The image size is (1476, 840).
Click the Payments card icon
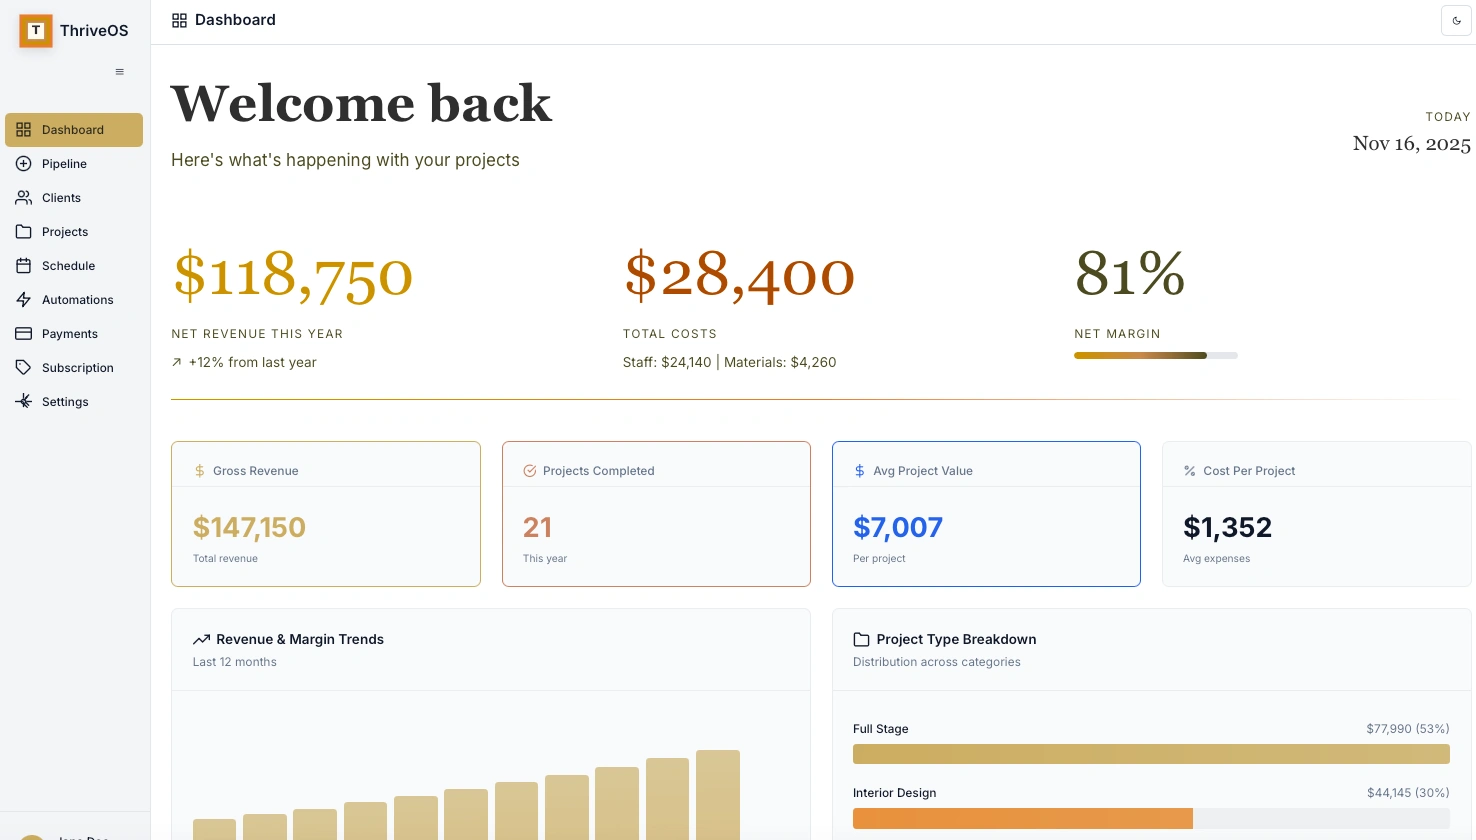coord(24,334)
